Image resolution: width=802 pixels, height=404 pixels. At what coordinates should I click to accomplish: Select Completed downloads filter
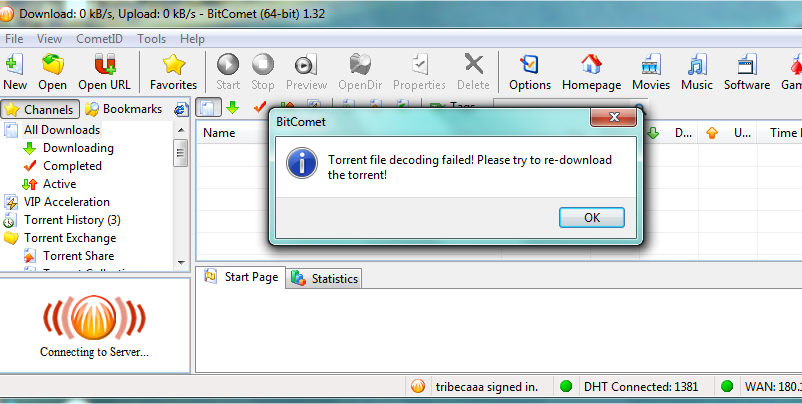(x=72, y=166)
